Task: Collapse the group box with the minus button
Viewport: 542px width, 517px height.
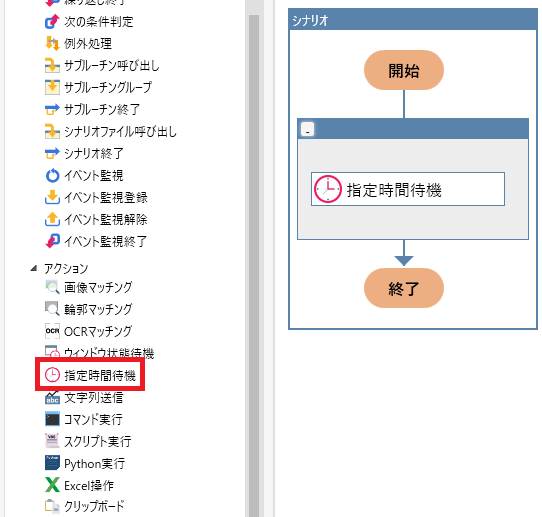Action: (307, 130)
